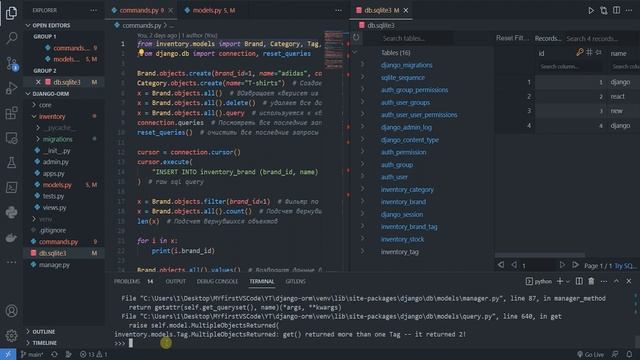Split the editor right
The image size is (640, 360).
point(616,10)
